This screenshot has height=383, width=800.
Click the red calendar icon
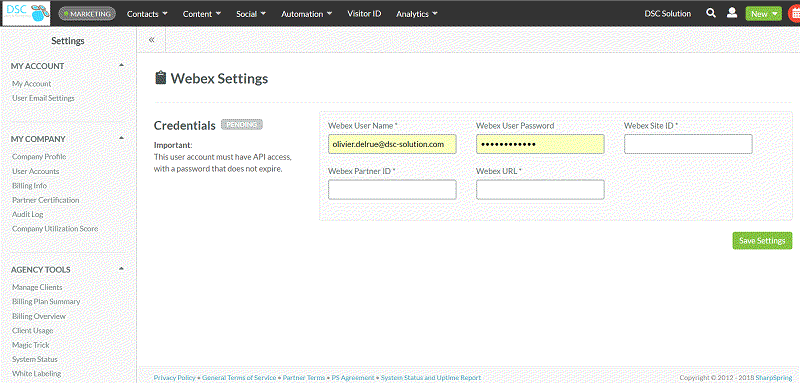click(794, 14)
